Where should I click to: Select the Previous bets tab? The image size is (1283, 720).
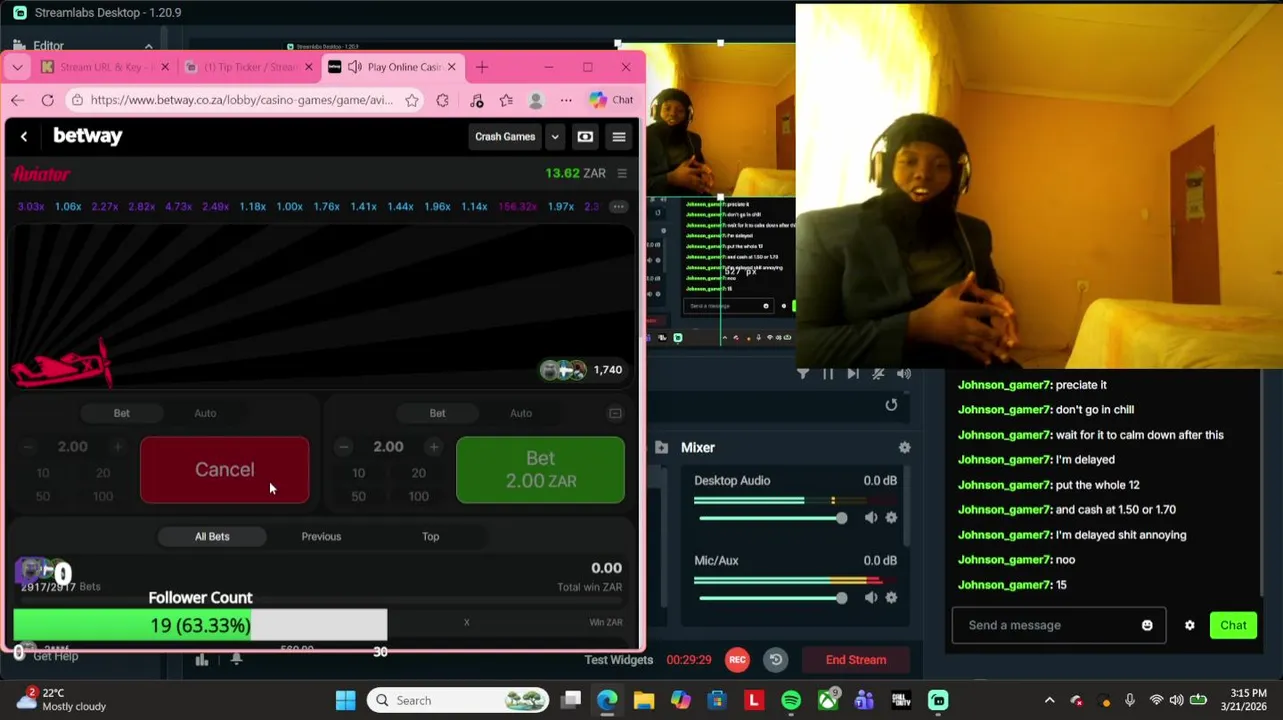click(321, 537)
